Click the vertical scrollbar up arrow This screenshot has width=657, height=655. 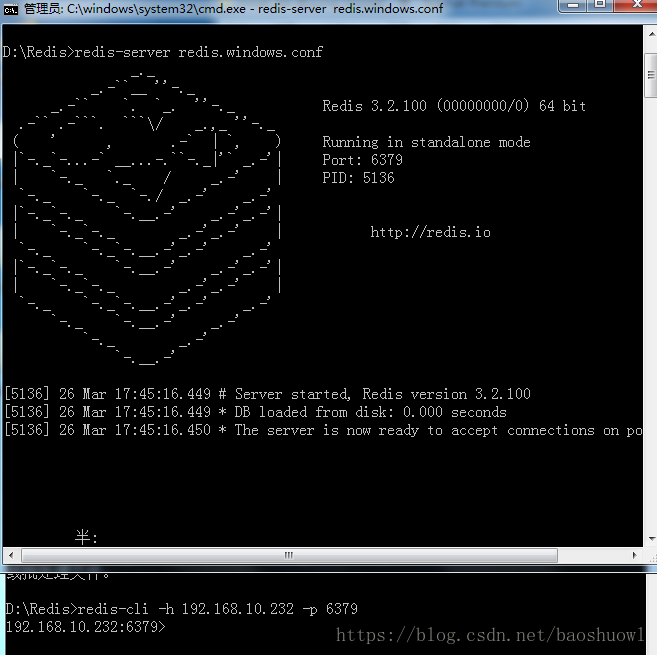[652, 34]
